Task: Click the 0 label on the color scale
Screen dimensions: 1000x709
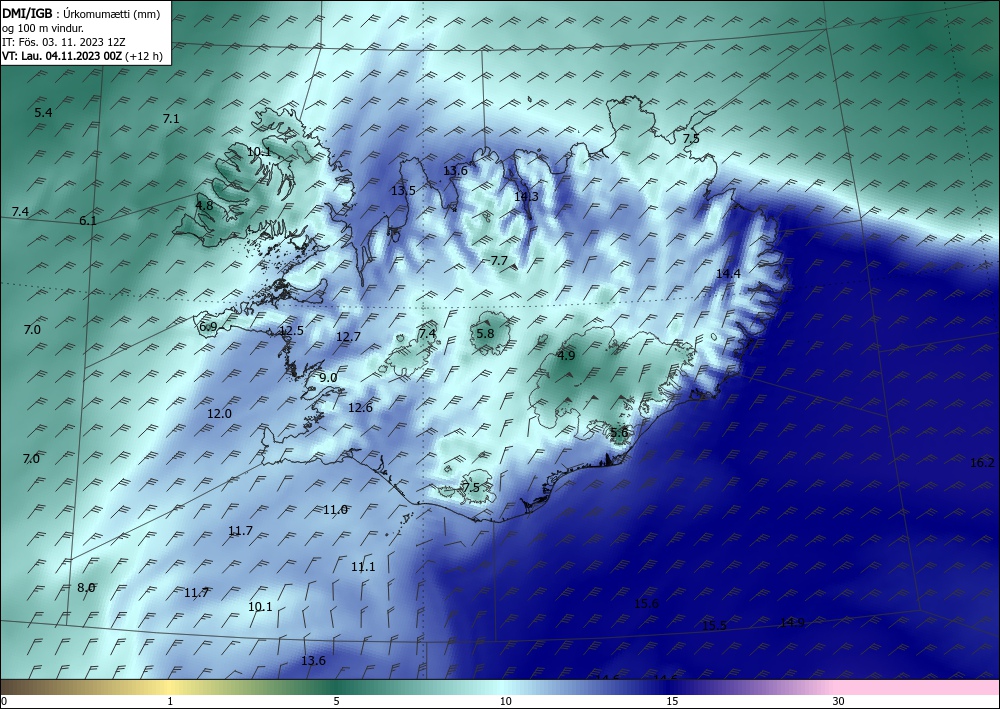Action: click(x=4, y=702)
